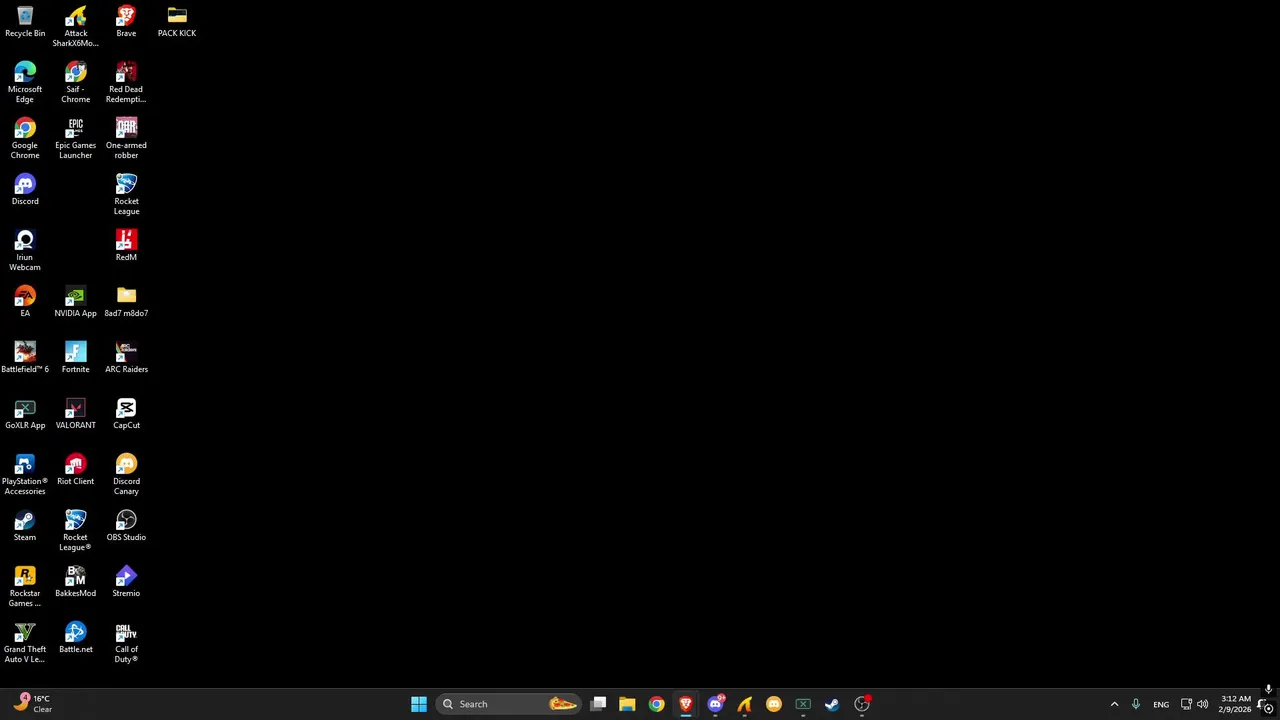
Task: Select the OBS Studio desktop icon
Action: [x=126, y=525]
